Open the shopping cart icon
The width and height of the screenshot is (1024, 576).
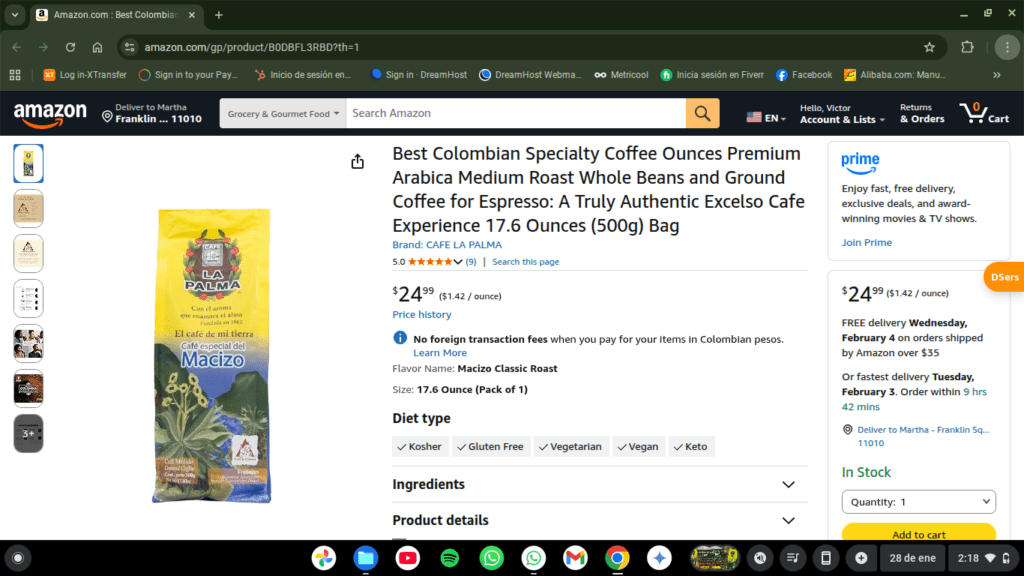pyautogui.click(x=984, y=113)
